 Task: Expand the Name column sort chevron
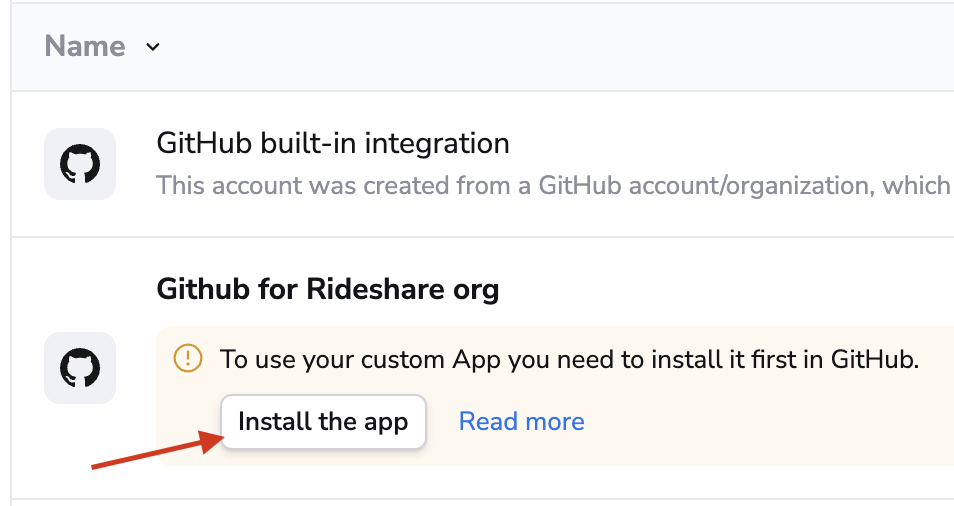coord(153,46)
